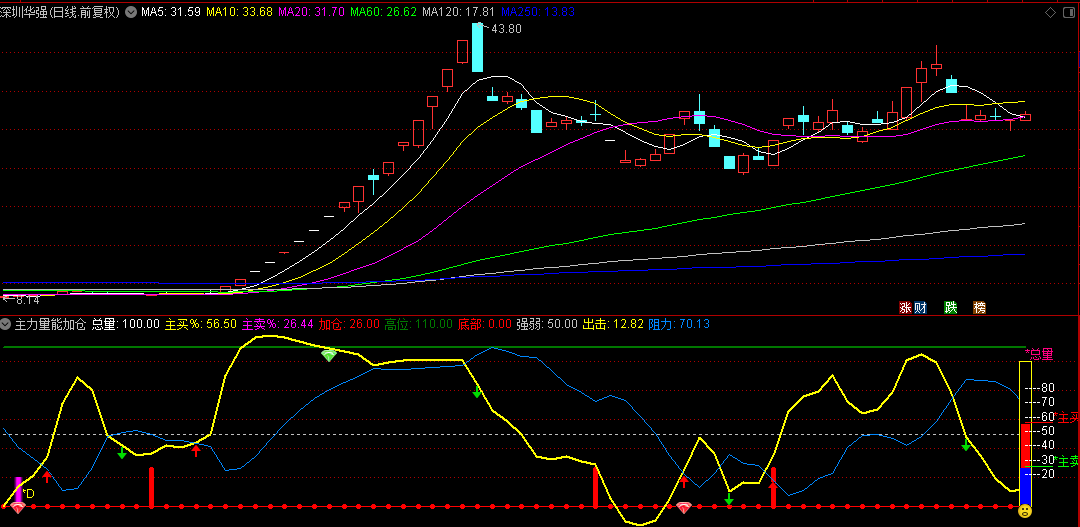Click the 总量: 100.00 value
The height and width of the screenshot is (527, 1080).
[x=125, y=323]
